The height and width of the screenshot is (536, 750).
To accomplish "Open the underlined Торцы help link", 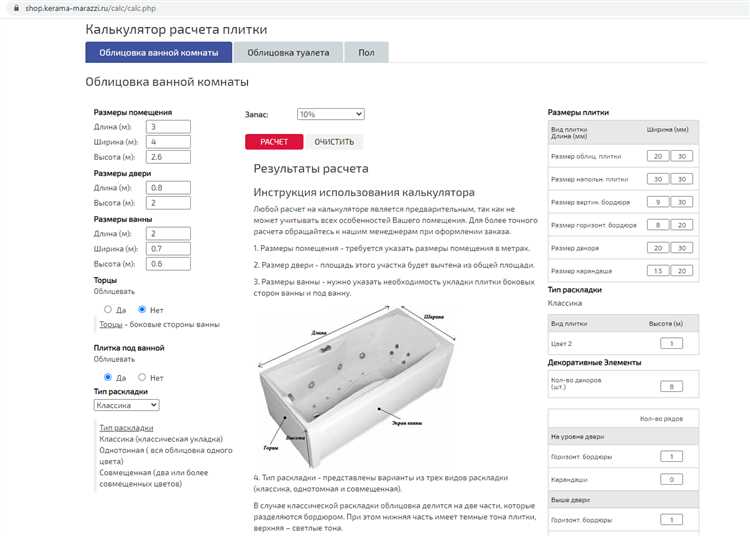I will coord(110,325).
